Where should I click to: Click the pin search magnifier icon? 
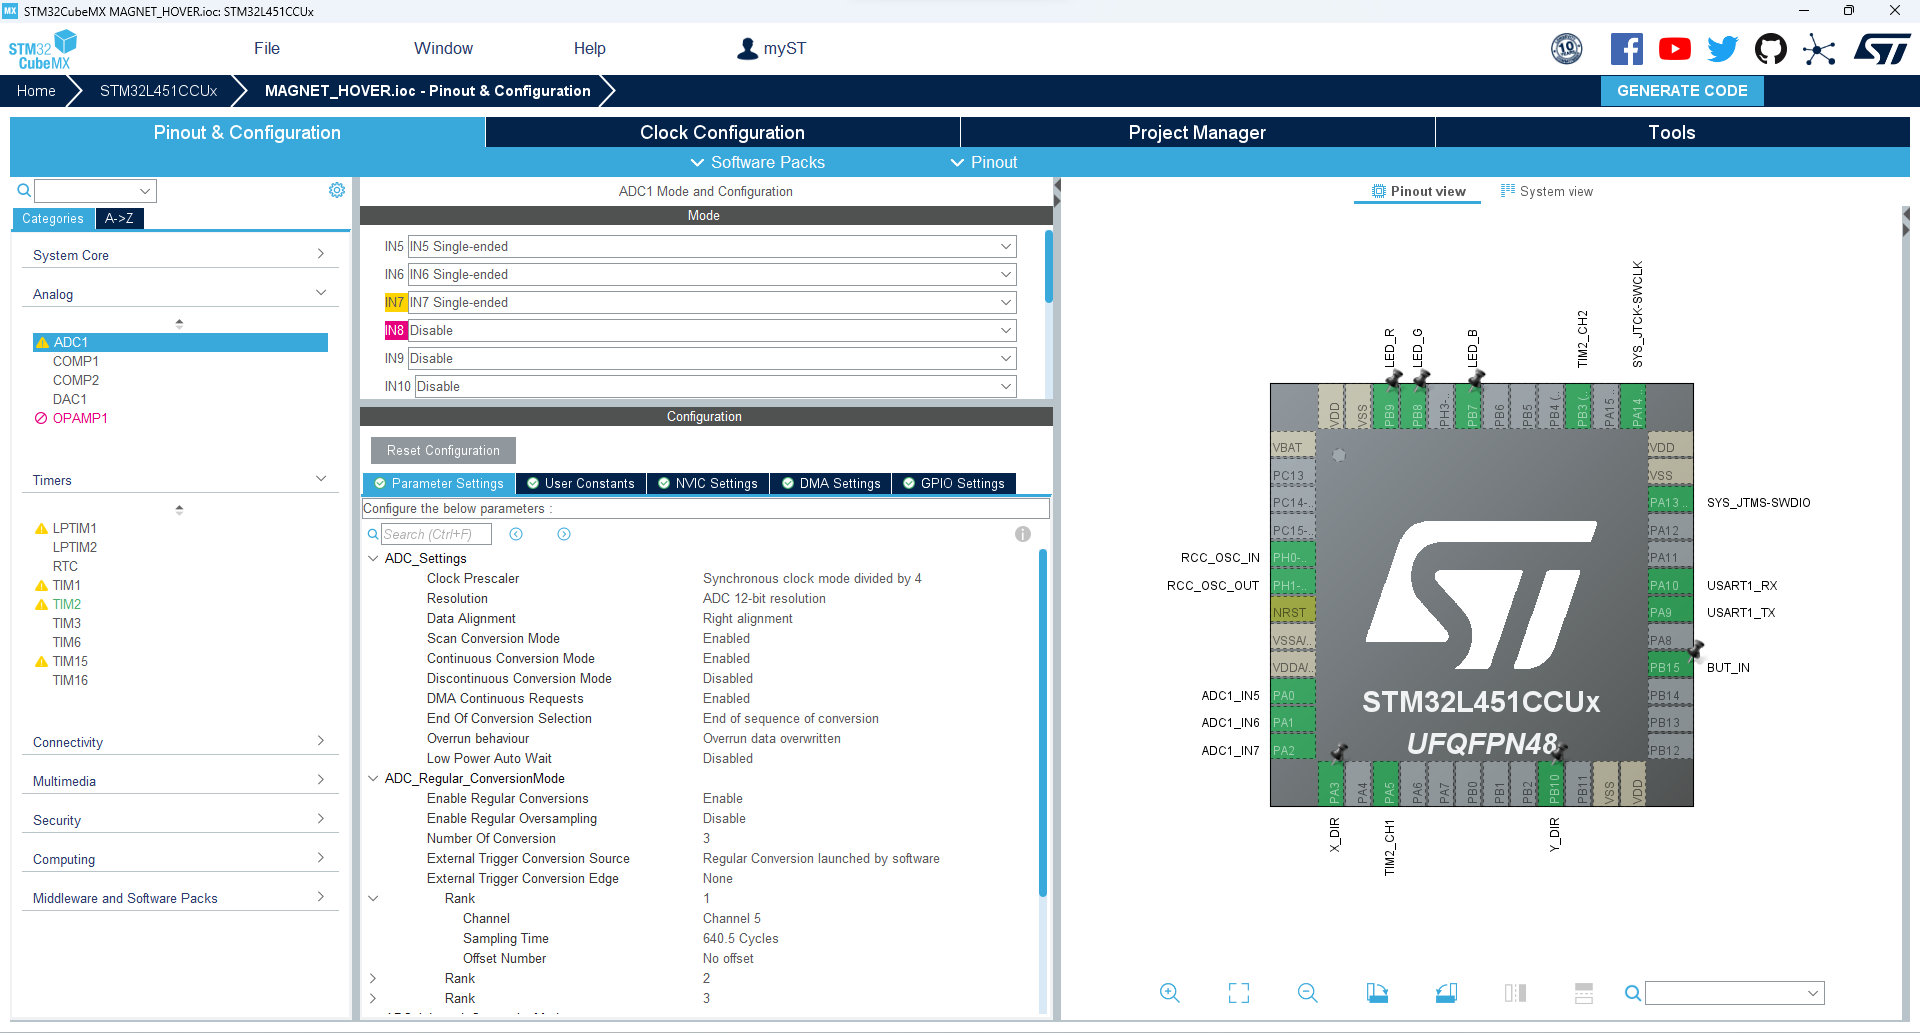pos(1632,992)
